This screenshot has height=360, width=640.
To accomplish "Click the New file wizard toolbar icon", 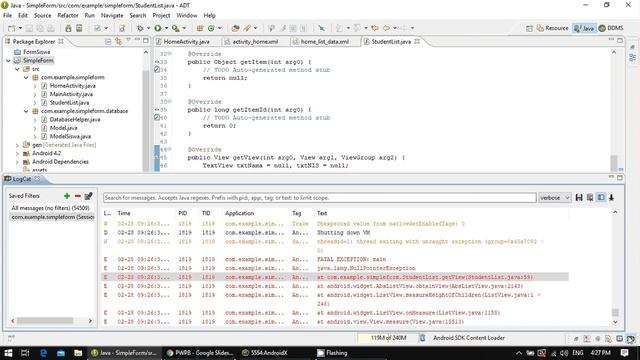I will (11, 28).
